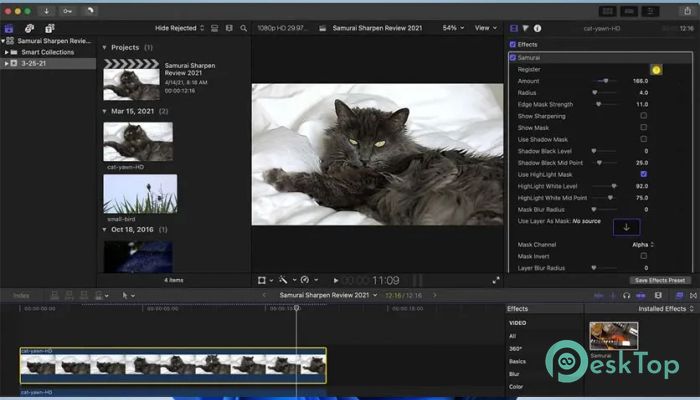
Task: Open the Share export icon
Action: [687, 11]
